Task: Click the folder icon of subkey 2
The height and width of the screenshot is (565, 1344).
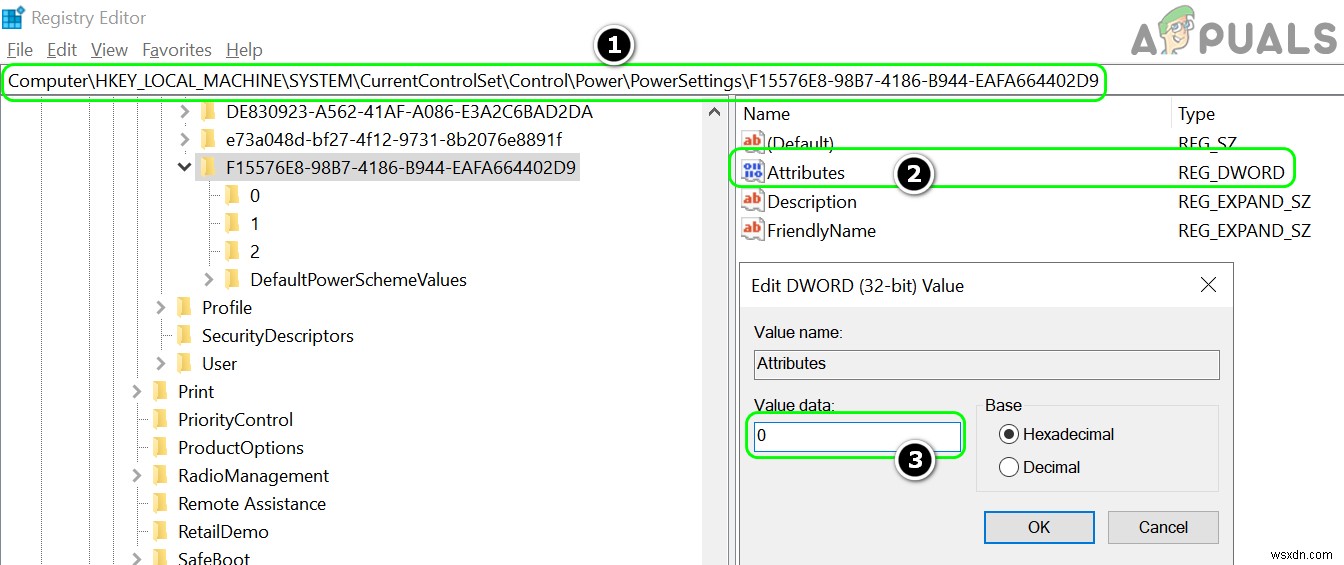Action: point(232,251)
